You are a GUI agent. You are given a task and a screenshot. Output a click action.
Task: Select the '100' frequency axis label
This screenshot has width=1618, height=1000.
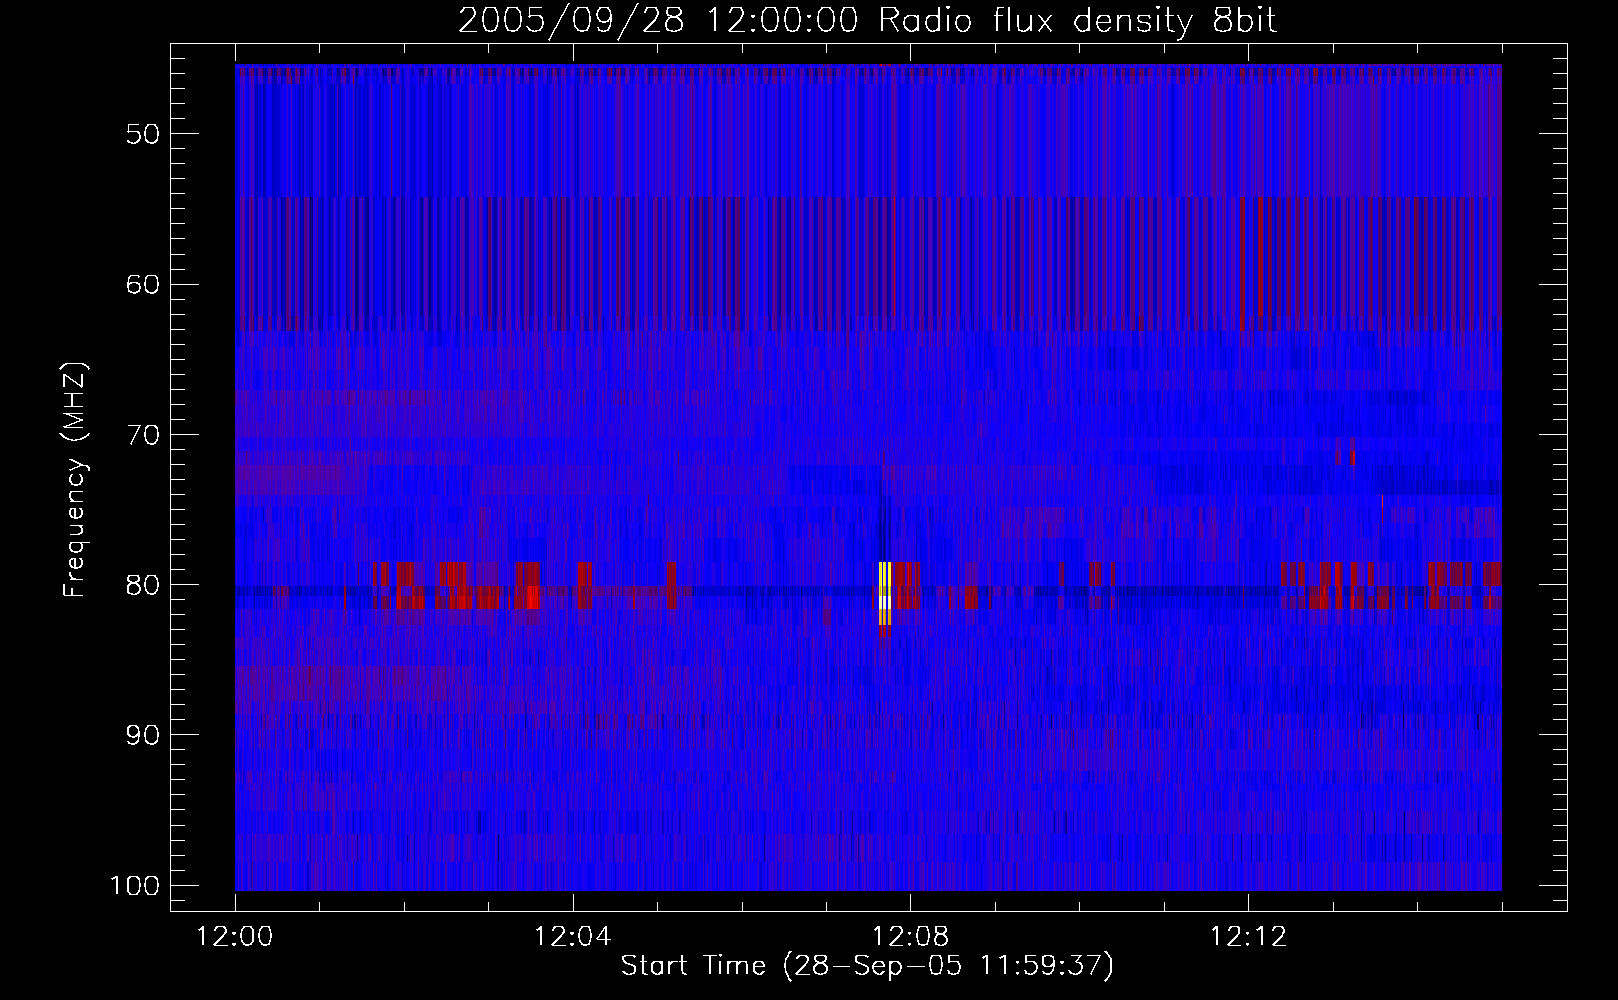[x=135, y=886]
